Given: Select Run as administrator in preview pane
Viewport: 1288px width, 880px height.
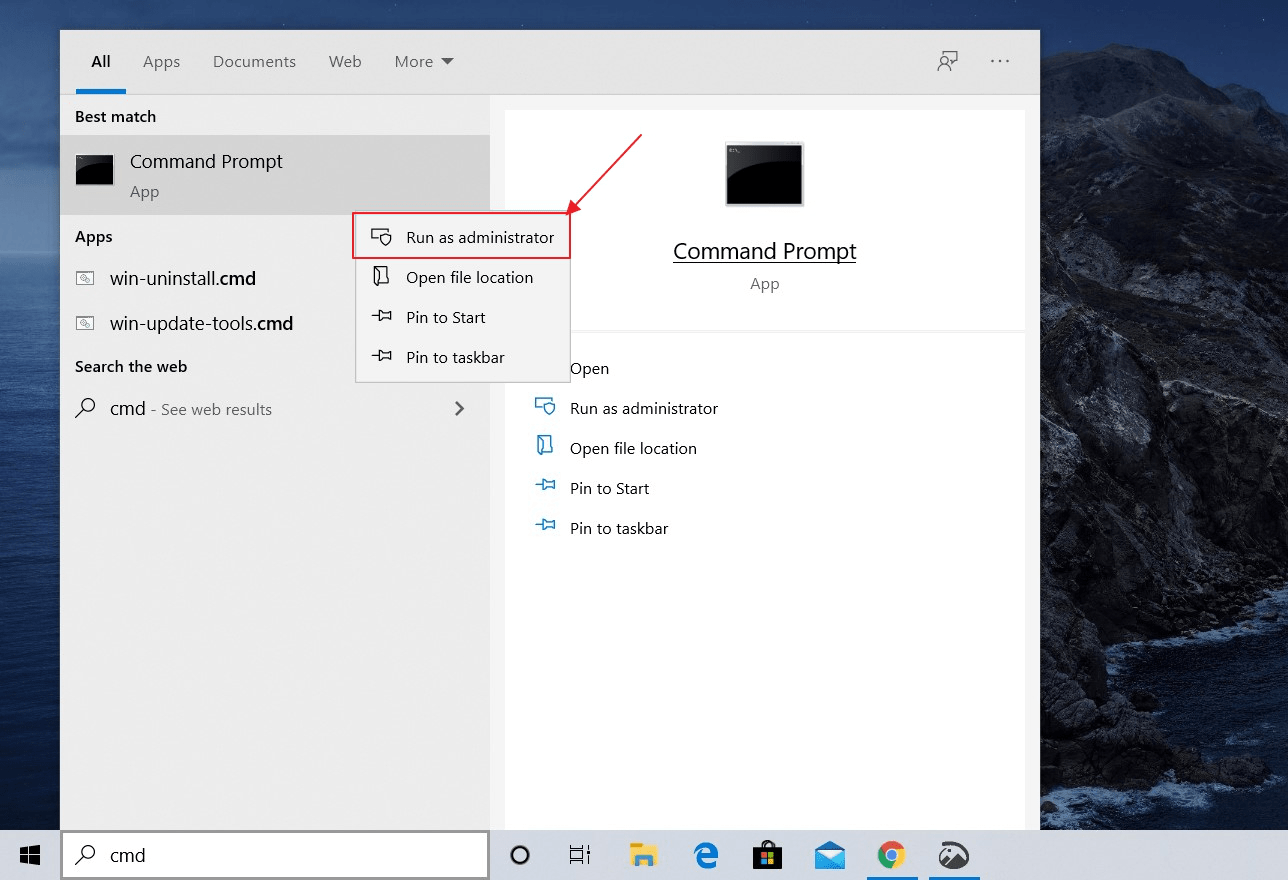Looking at the screenshot, I should [x=643, y=408].
